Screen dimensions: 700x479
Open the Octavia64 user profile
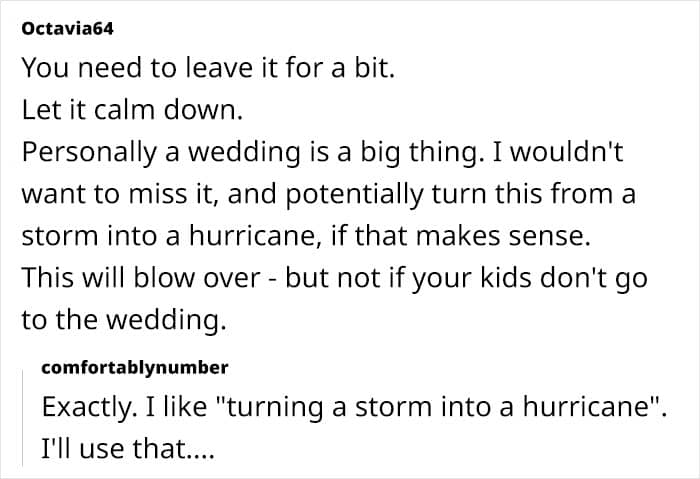pyautogui.click(x=66, y=31)
